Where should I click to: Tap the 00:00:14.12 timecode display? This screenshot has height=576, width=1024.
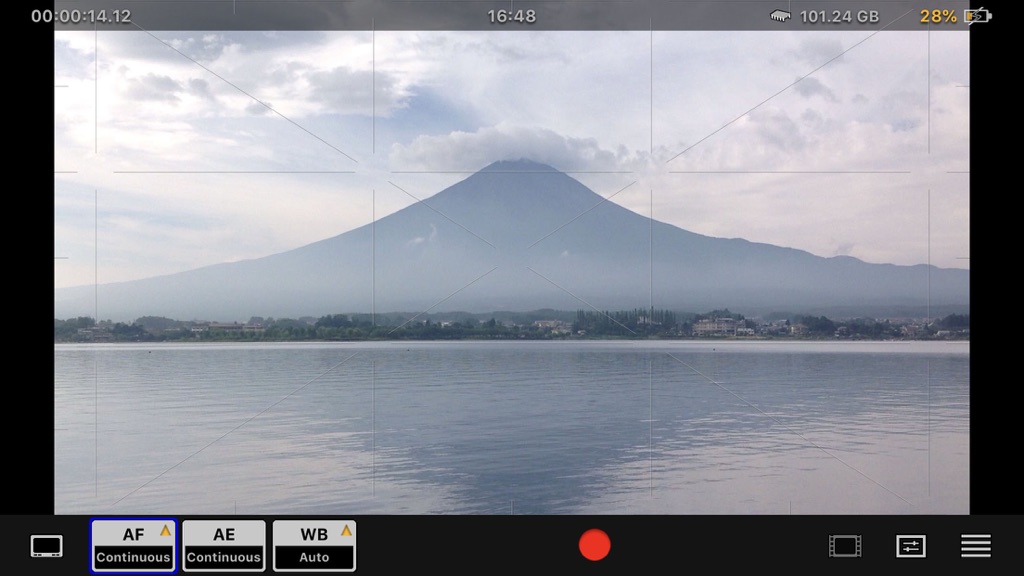(x=81, y=16)
